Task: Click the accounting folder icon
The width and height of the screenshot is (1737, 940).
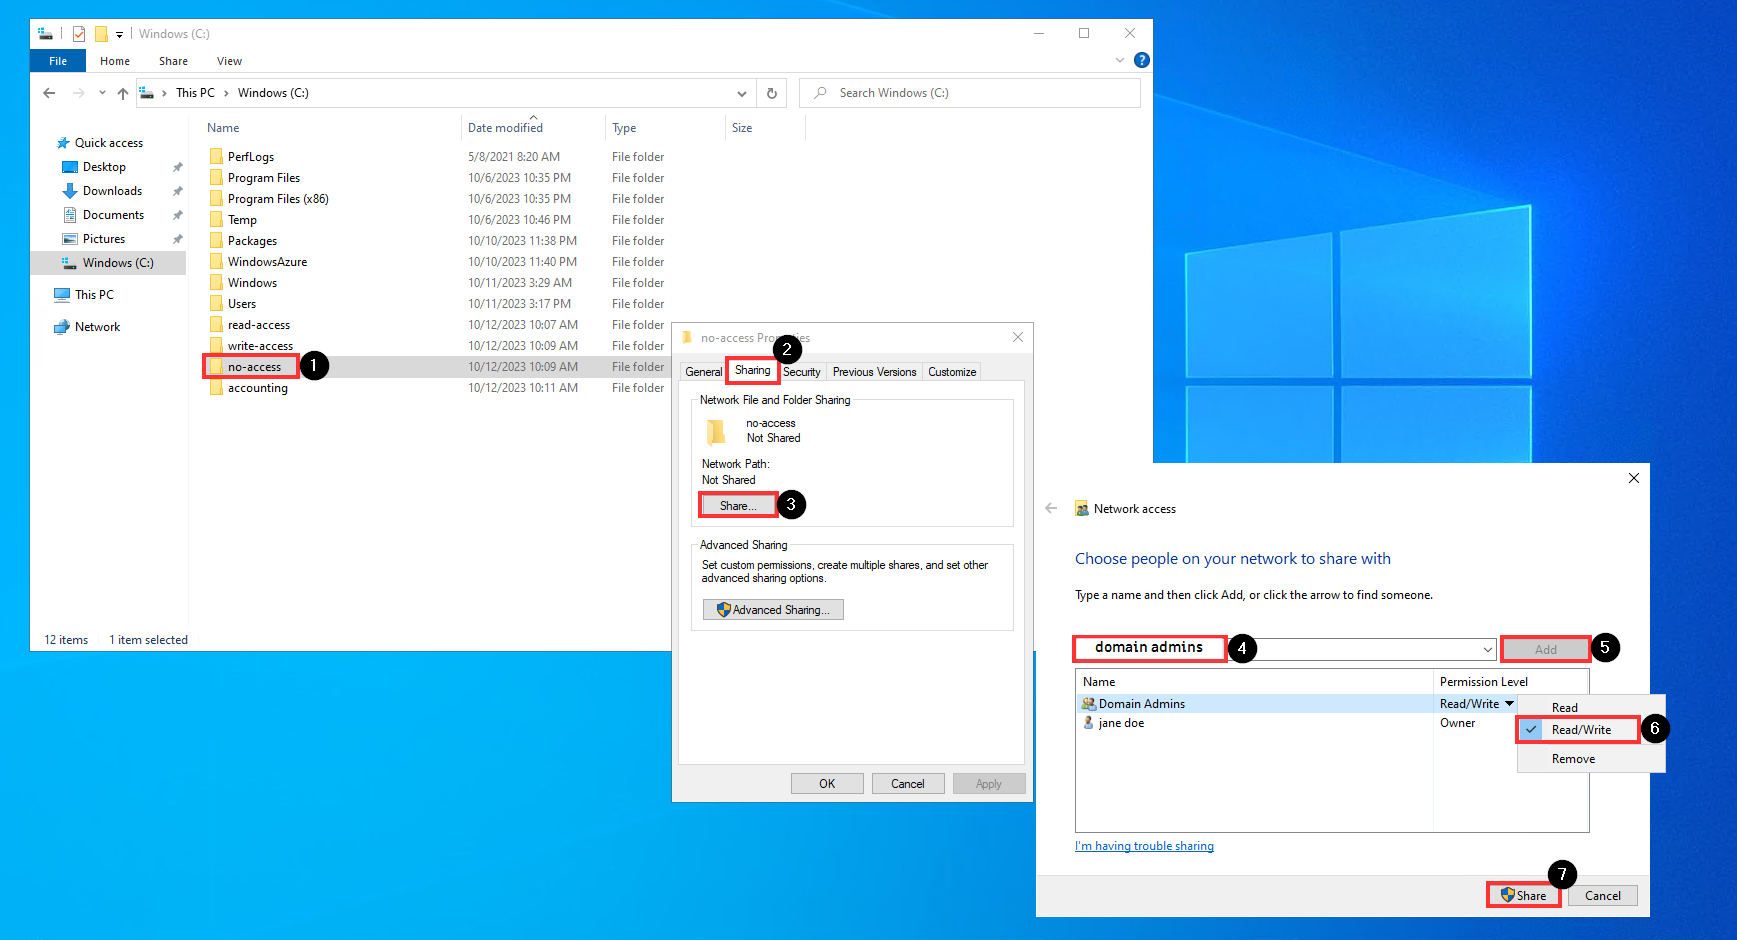Action: click(x=216, y=387)
